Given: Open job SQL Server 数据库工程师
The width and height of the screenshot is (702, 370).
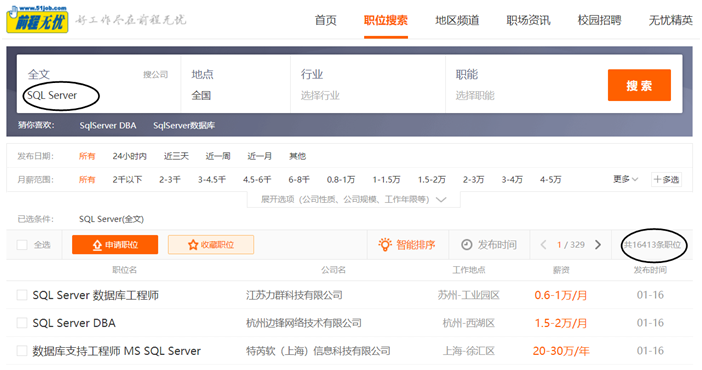Looking at the screenshot, I should click(96, 295).
